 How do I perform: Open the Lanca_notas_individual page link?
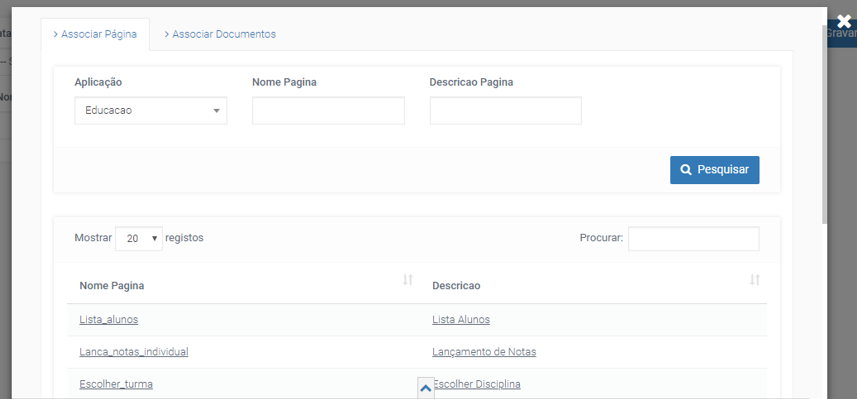pos(134,351)
